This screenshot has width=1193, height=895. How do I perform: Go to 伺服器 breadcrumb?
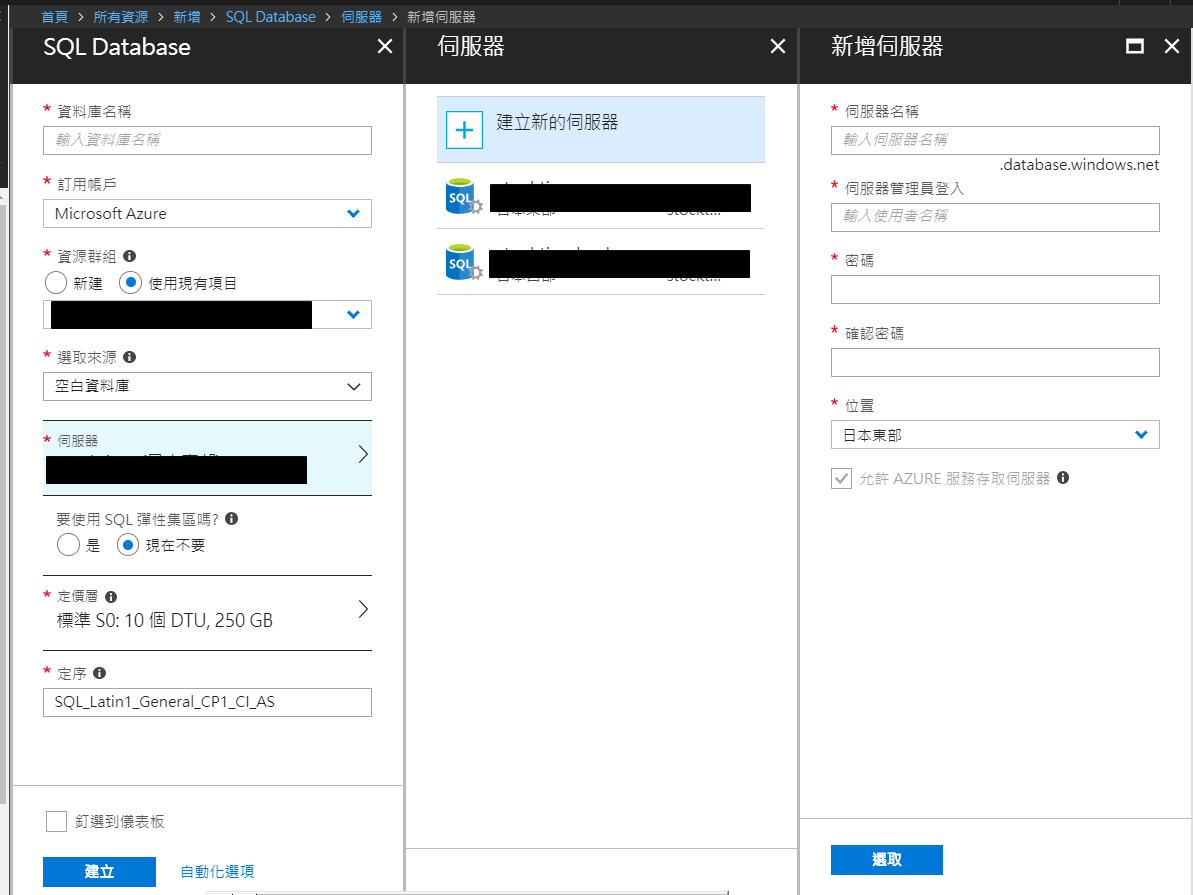click(x=361, y=17)
